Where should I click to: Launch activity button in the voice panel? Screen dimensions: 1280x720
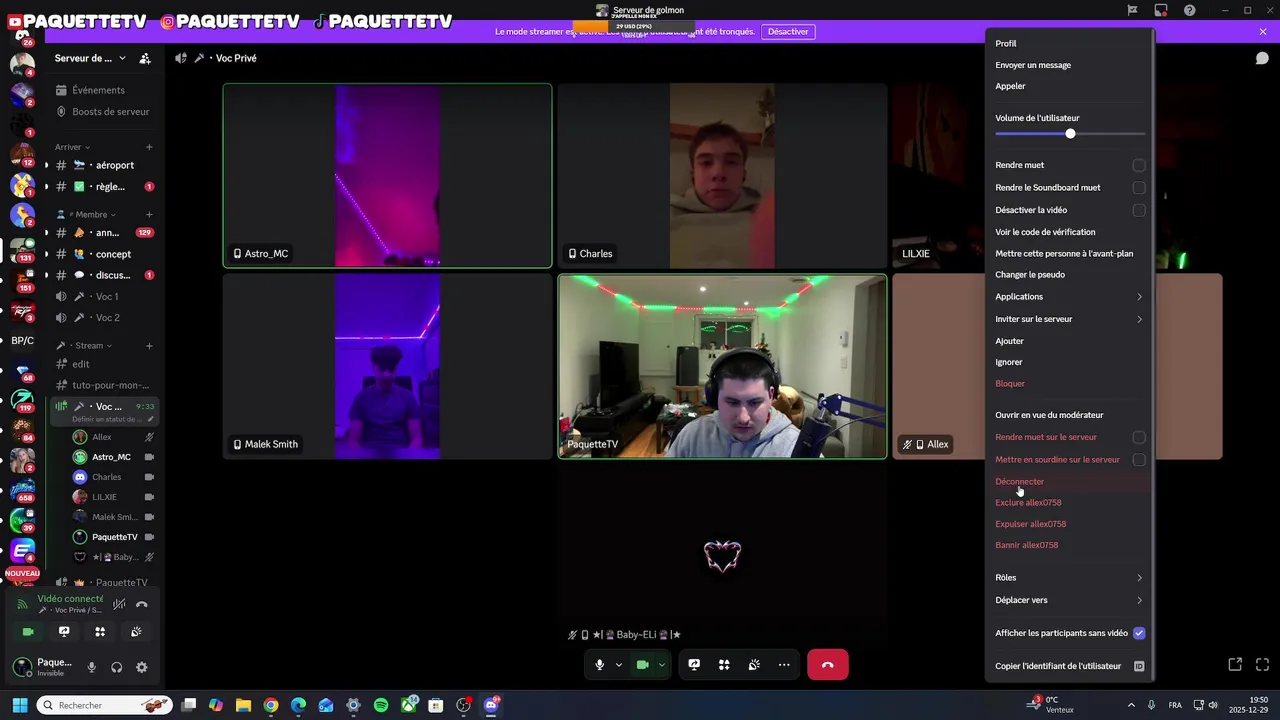click(100, 632)
